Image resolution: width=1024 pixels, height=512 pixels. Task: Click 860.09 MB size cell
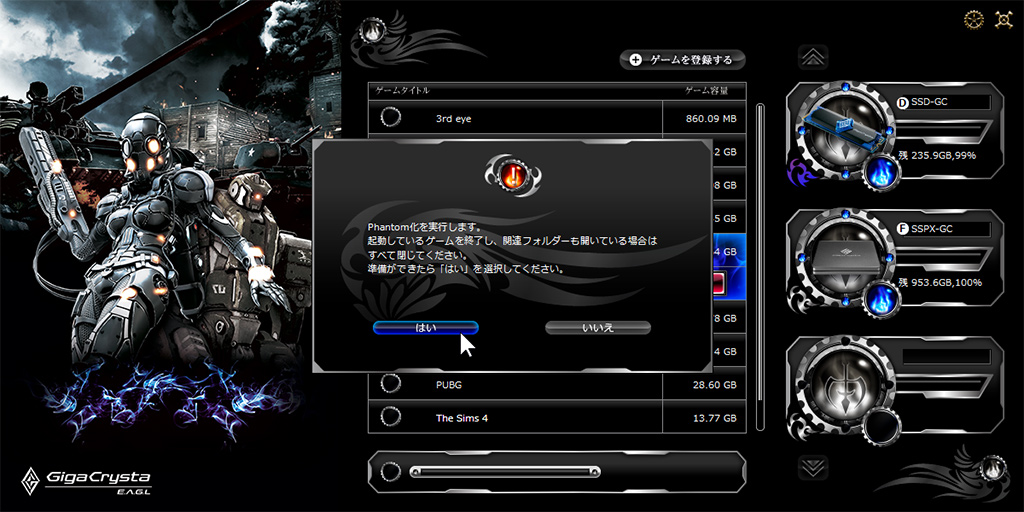(705, 119)
